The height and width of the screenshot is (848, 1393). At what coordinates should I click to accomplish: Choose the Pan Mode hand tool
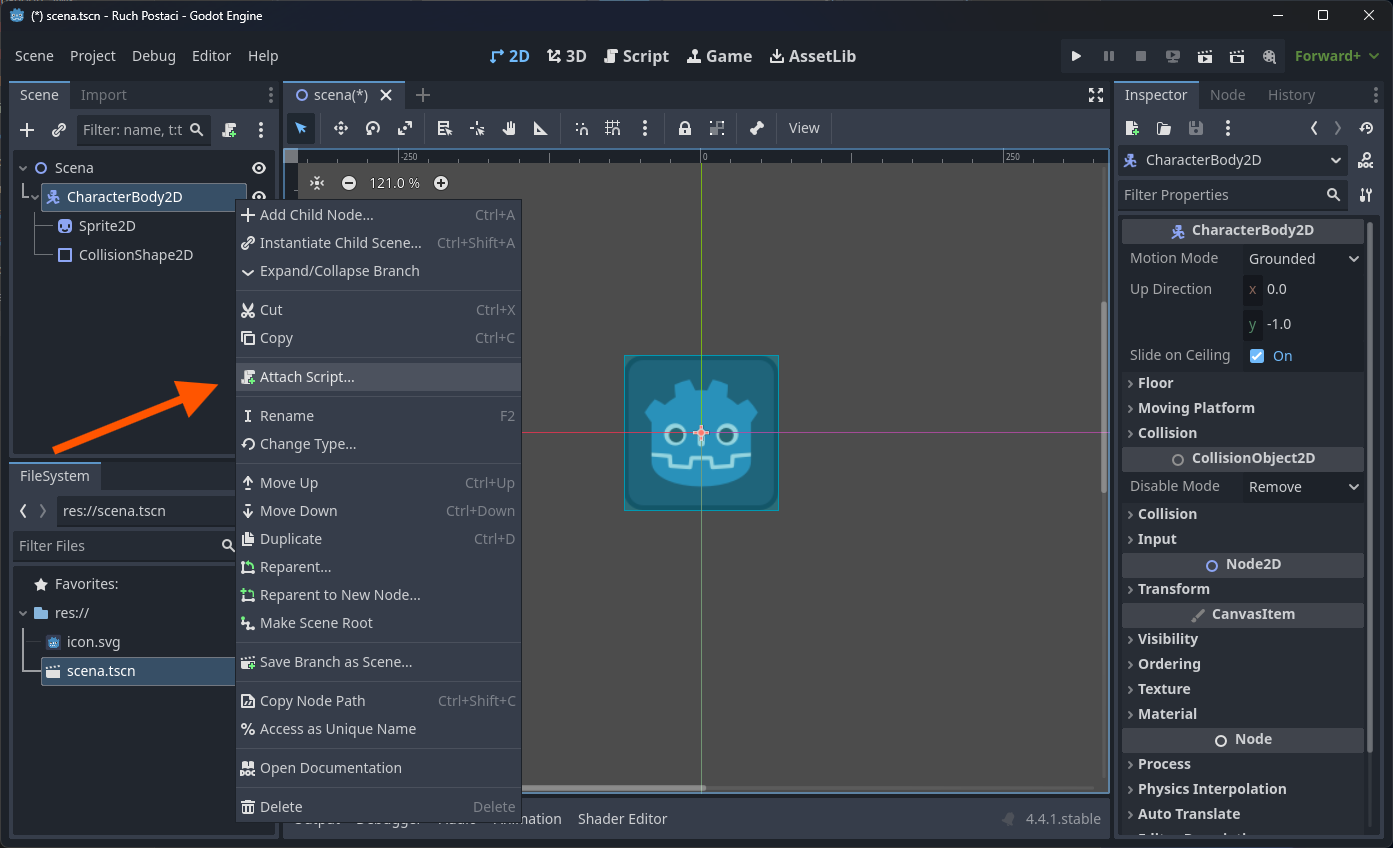pos(509,128)
